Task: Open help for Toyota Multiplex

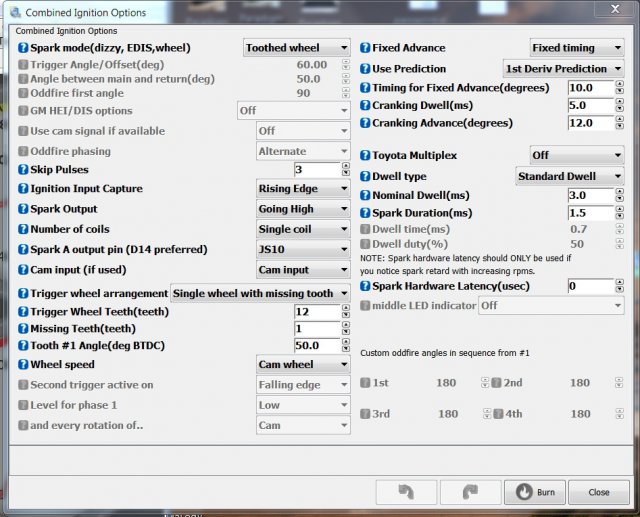Action: [x=365, y=156]
